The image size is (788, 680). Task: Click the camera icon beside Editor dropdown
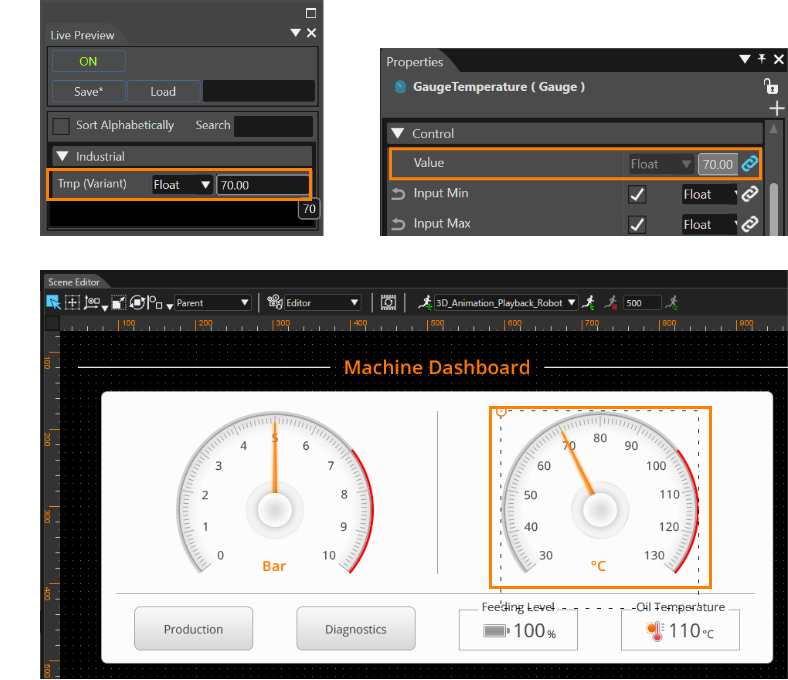[x=274, y=302]
